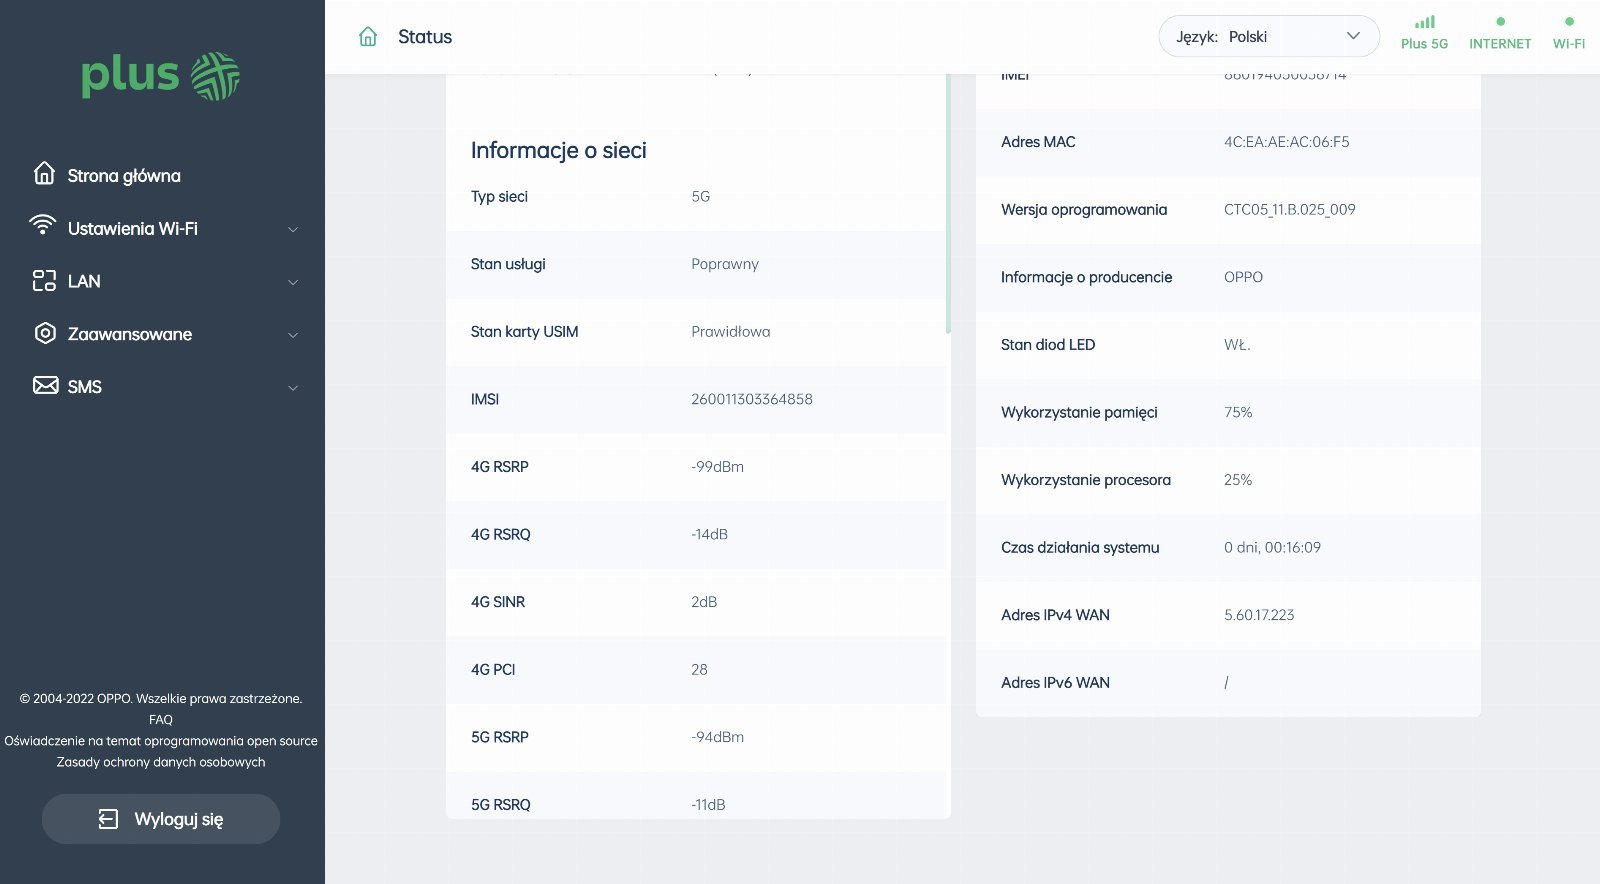Screen dimensions: 1600x884
Task: Click the SMS envelope icon
Action: point(45,386)
